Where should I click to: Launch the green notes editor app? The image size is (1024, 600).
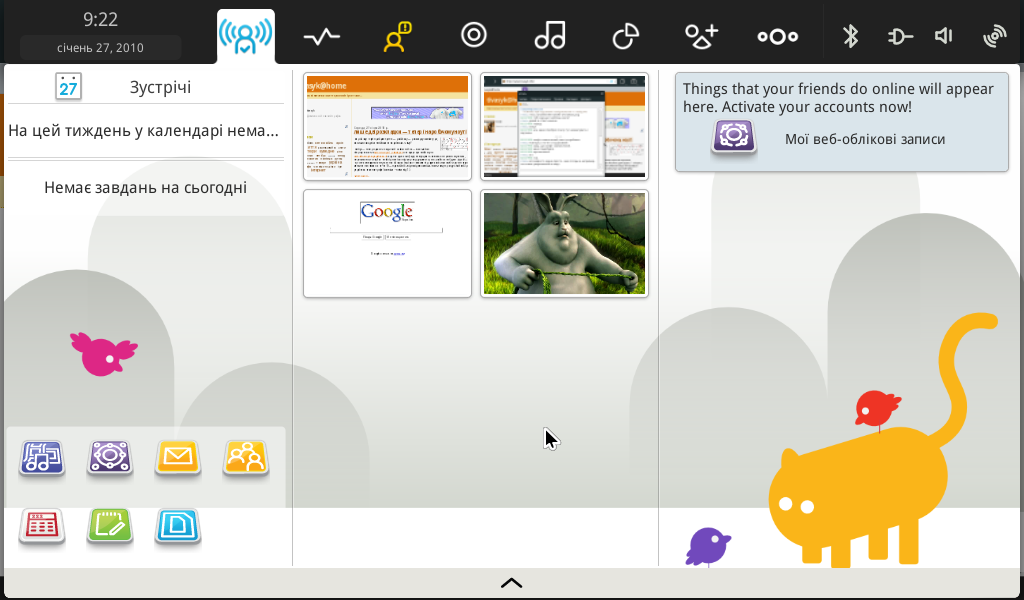point(110,526)
